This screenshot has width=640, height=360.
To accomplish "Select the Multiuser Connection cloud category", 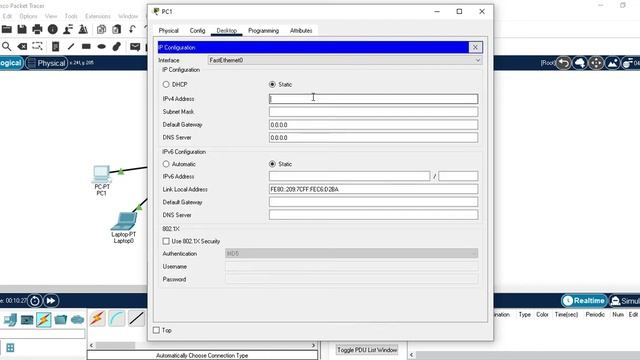I will click(x=77, y=319).
